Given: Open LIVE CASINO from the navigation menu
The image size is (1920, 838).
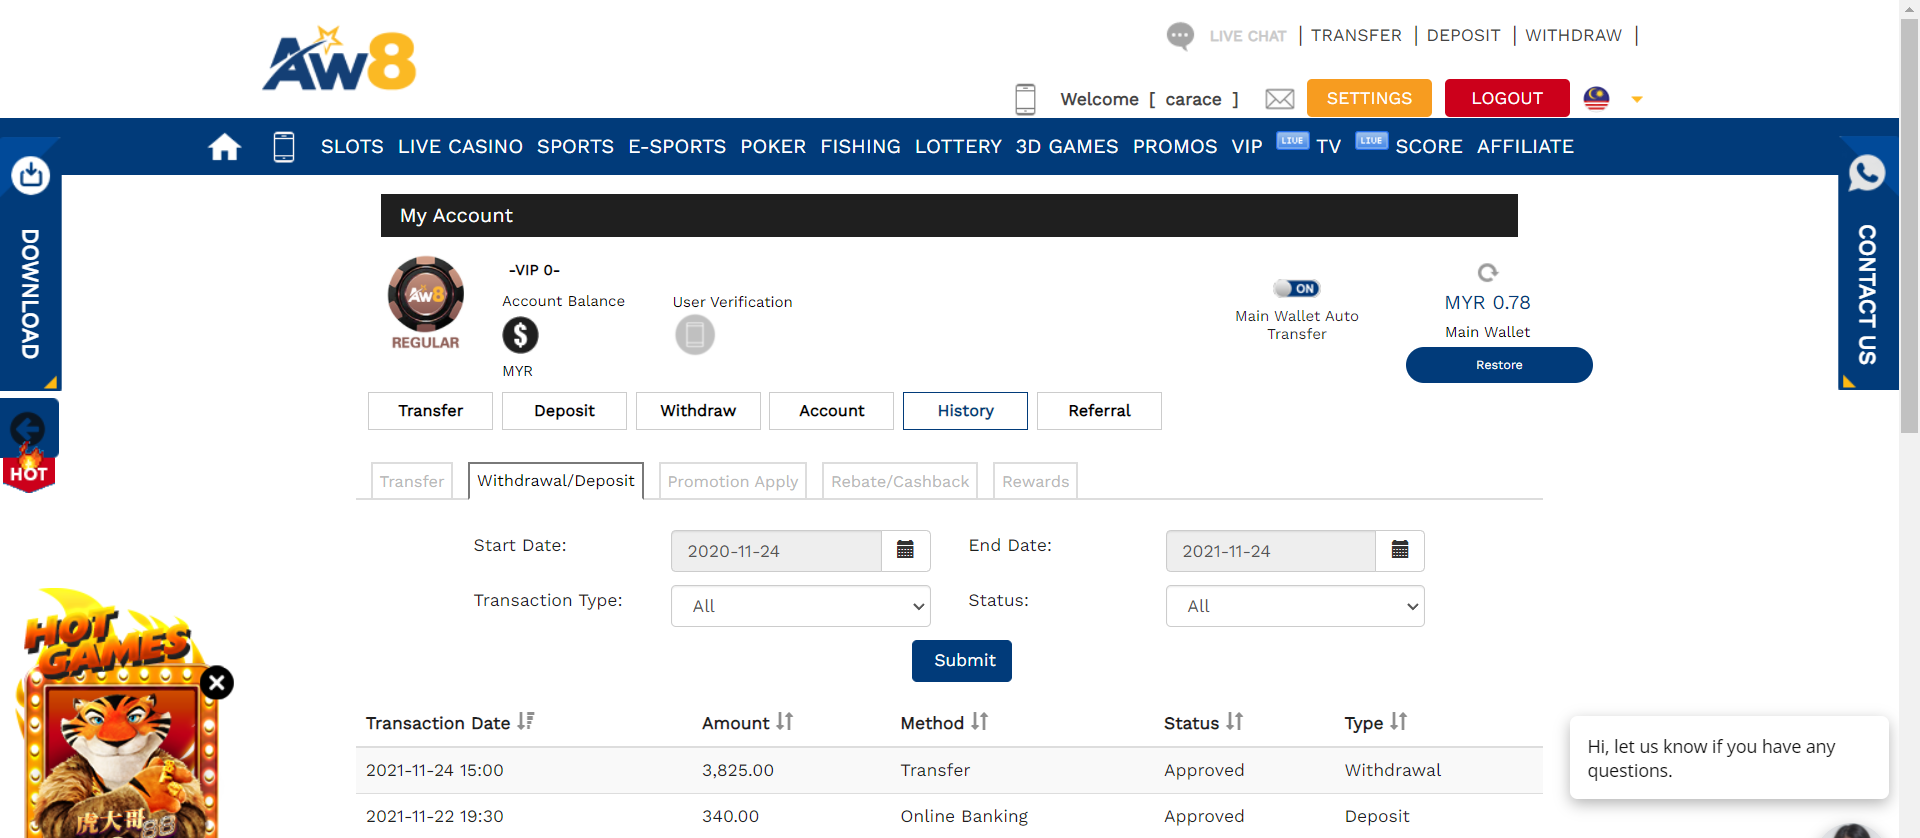Looking at the screenshot, I should (x=460, y=147).
